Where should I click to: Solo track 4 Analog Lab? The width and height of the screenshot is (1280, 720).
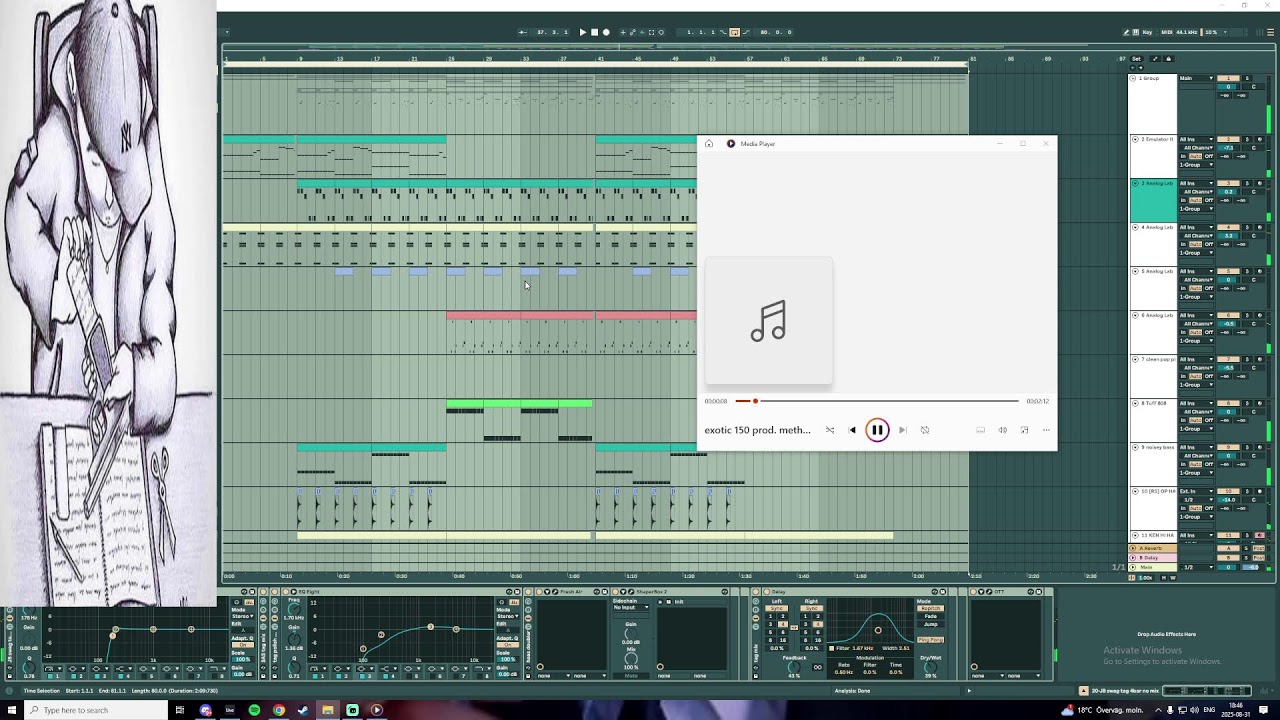[x=1247, y=227]
